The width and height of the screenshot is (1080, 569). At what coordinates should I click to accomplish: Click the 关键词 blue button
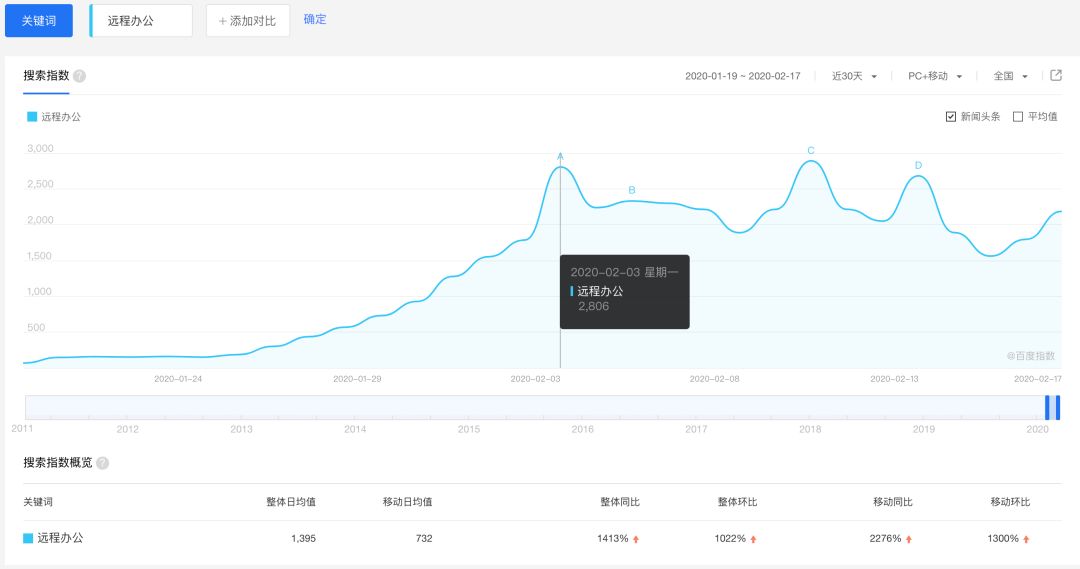(39, 20)
